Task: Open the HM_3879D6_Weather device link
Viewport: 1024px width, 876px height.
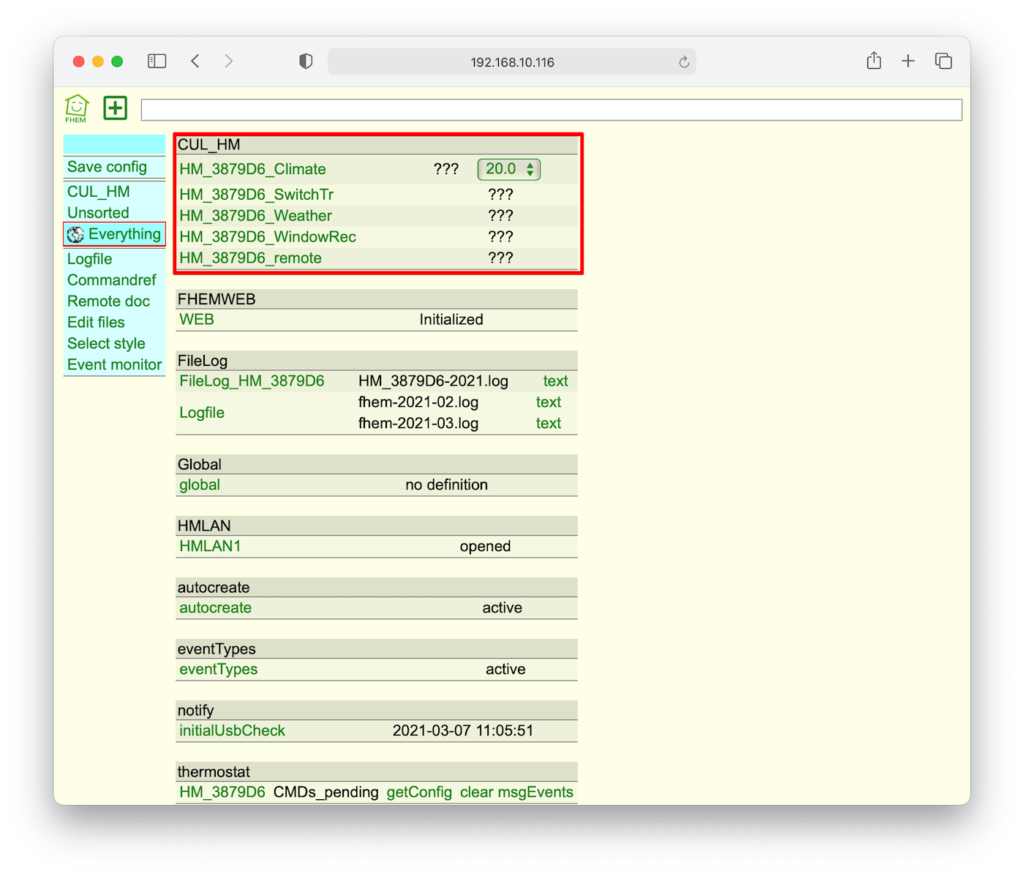Action: click(x=256, y=216)
